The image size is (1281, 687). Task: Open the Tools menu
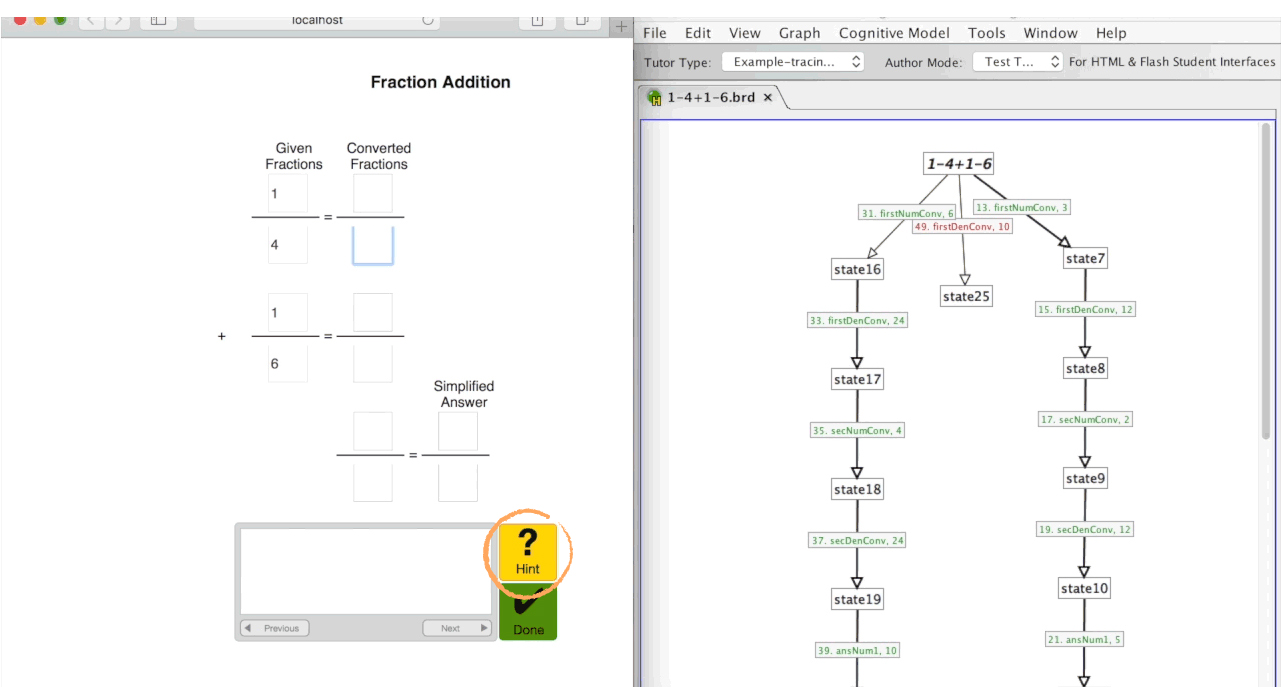pos(986,33)
